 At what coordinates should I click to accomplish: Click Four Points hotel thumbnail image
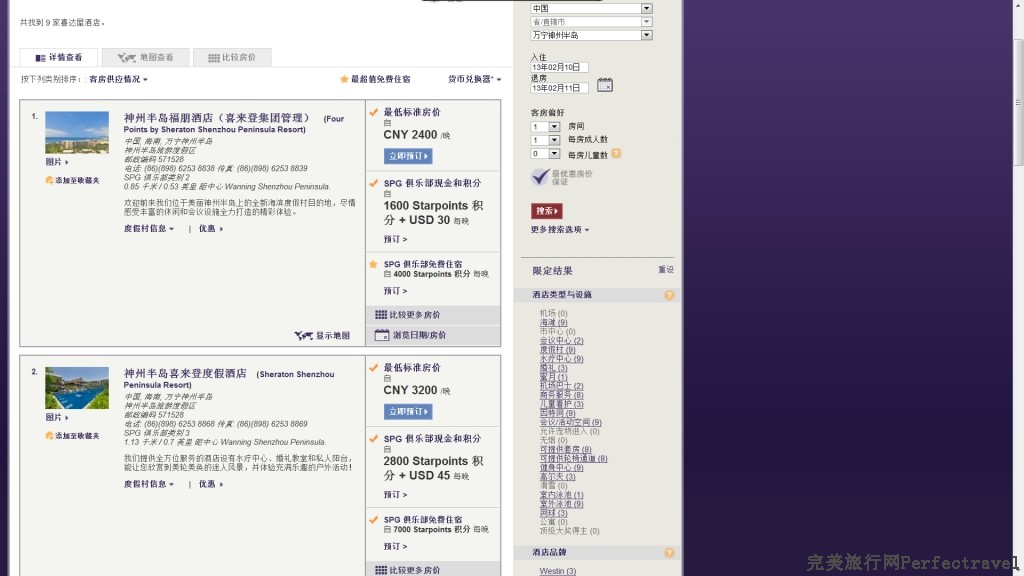(77, 133)
